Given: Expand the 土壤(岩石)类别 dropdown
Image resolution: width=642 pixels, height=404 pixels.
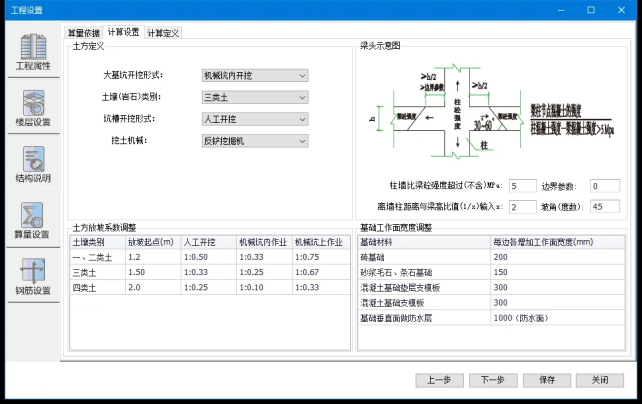Looking at the screenshot, I should (255, 97).
